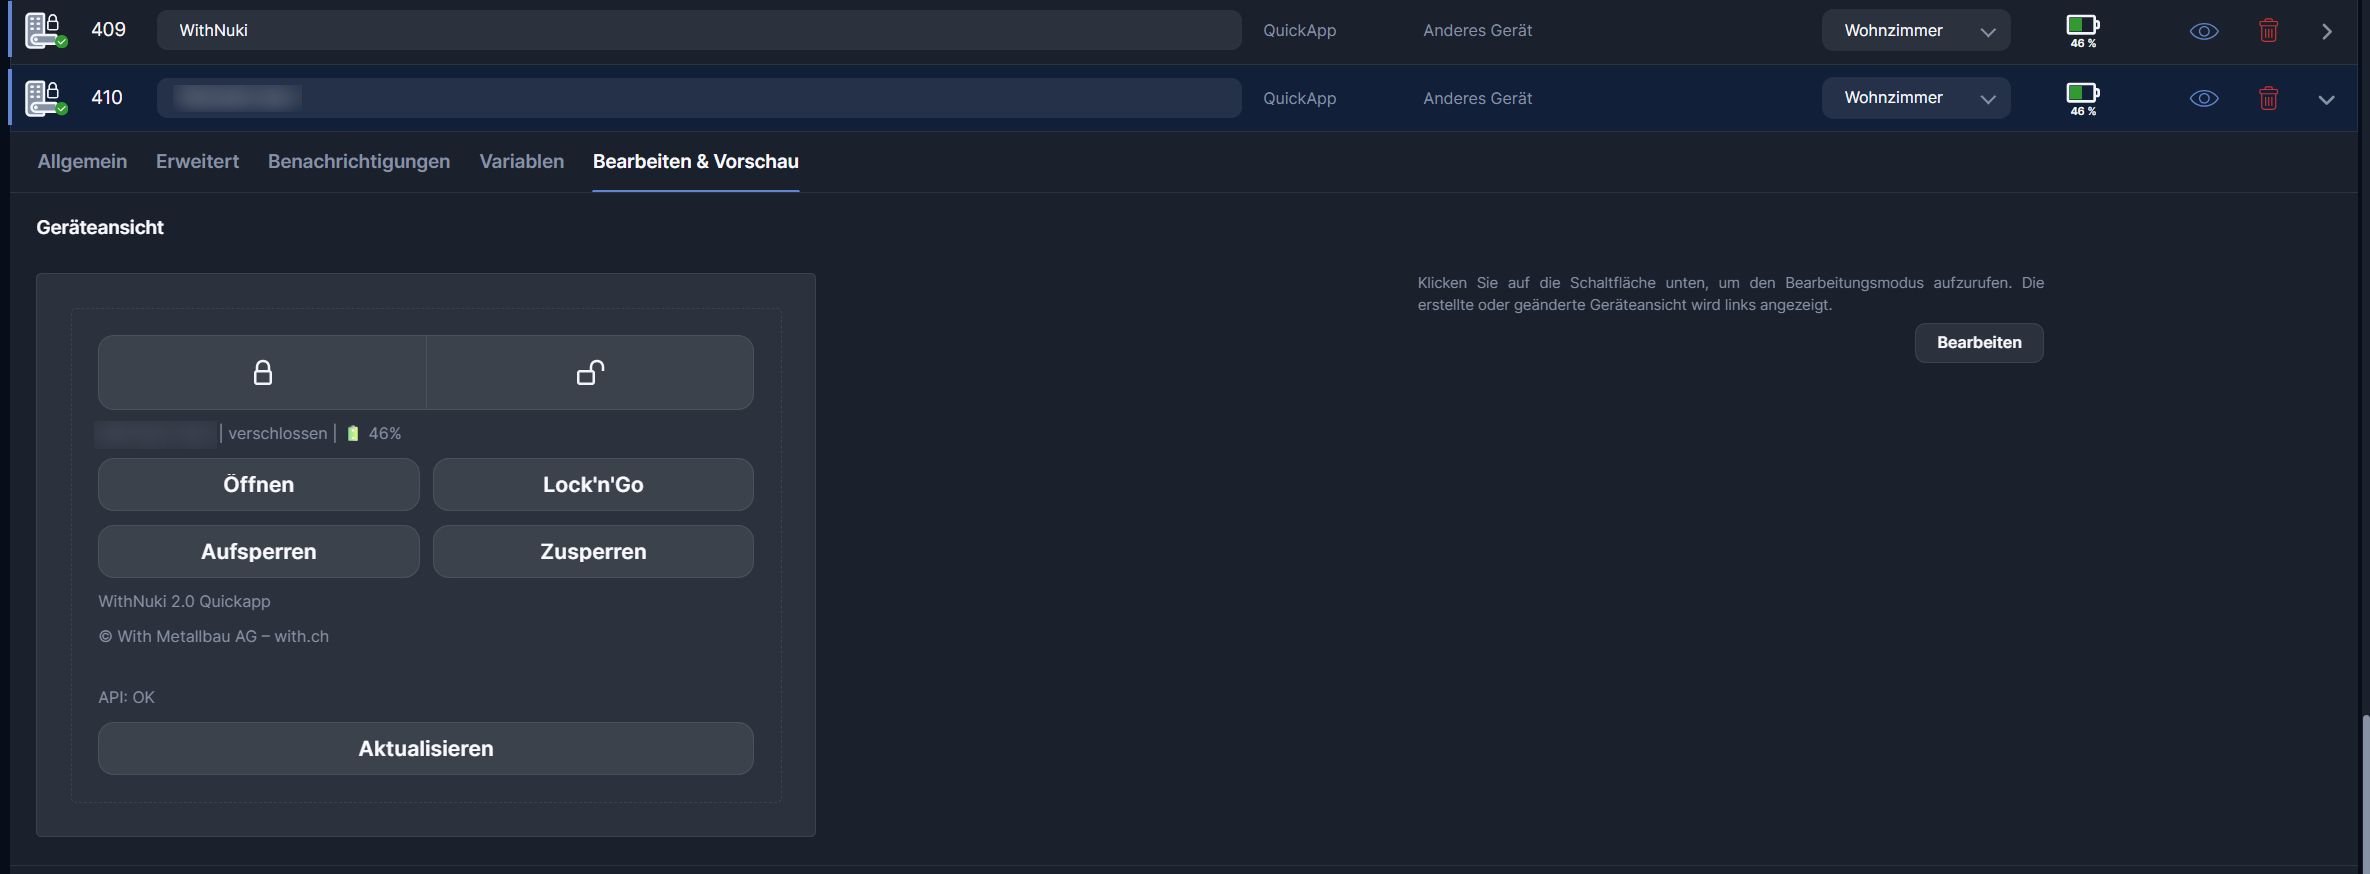The height and width of the screenshot is (874, 2370).
Task: Collapse device 410 row details
Action: [2327, 99]
